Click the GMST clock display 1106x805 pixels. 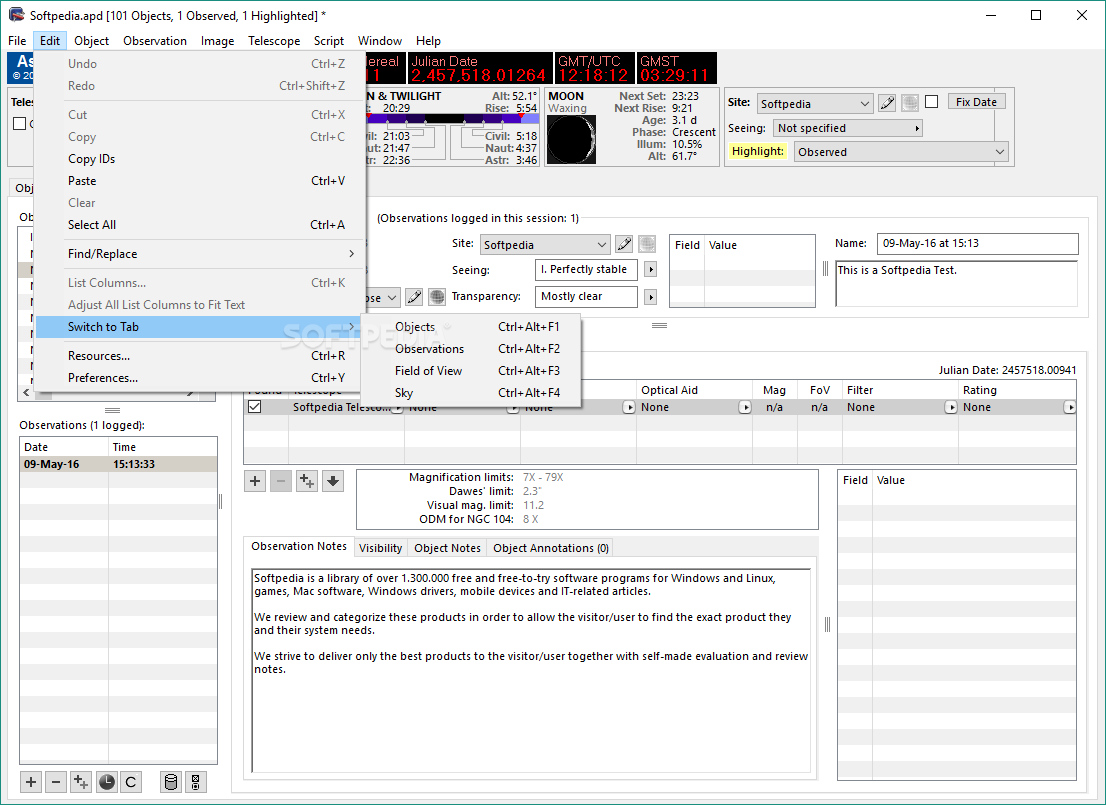click(676, 68)
